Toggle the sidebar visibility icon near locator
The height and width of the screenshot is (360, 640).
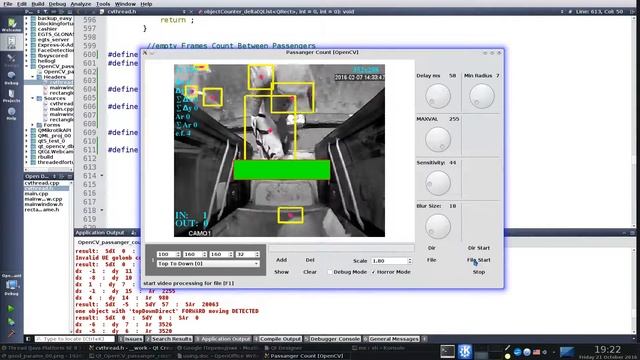pos(28,339)
